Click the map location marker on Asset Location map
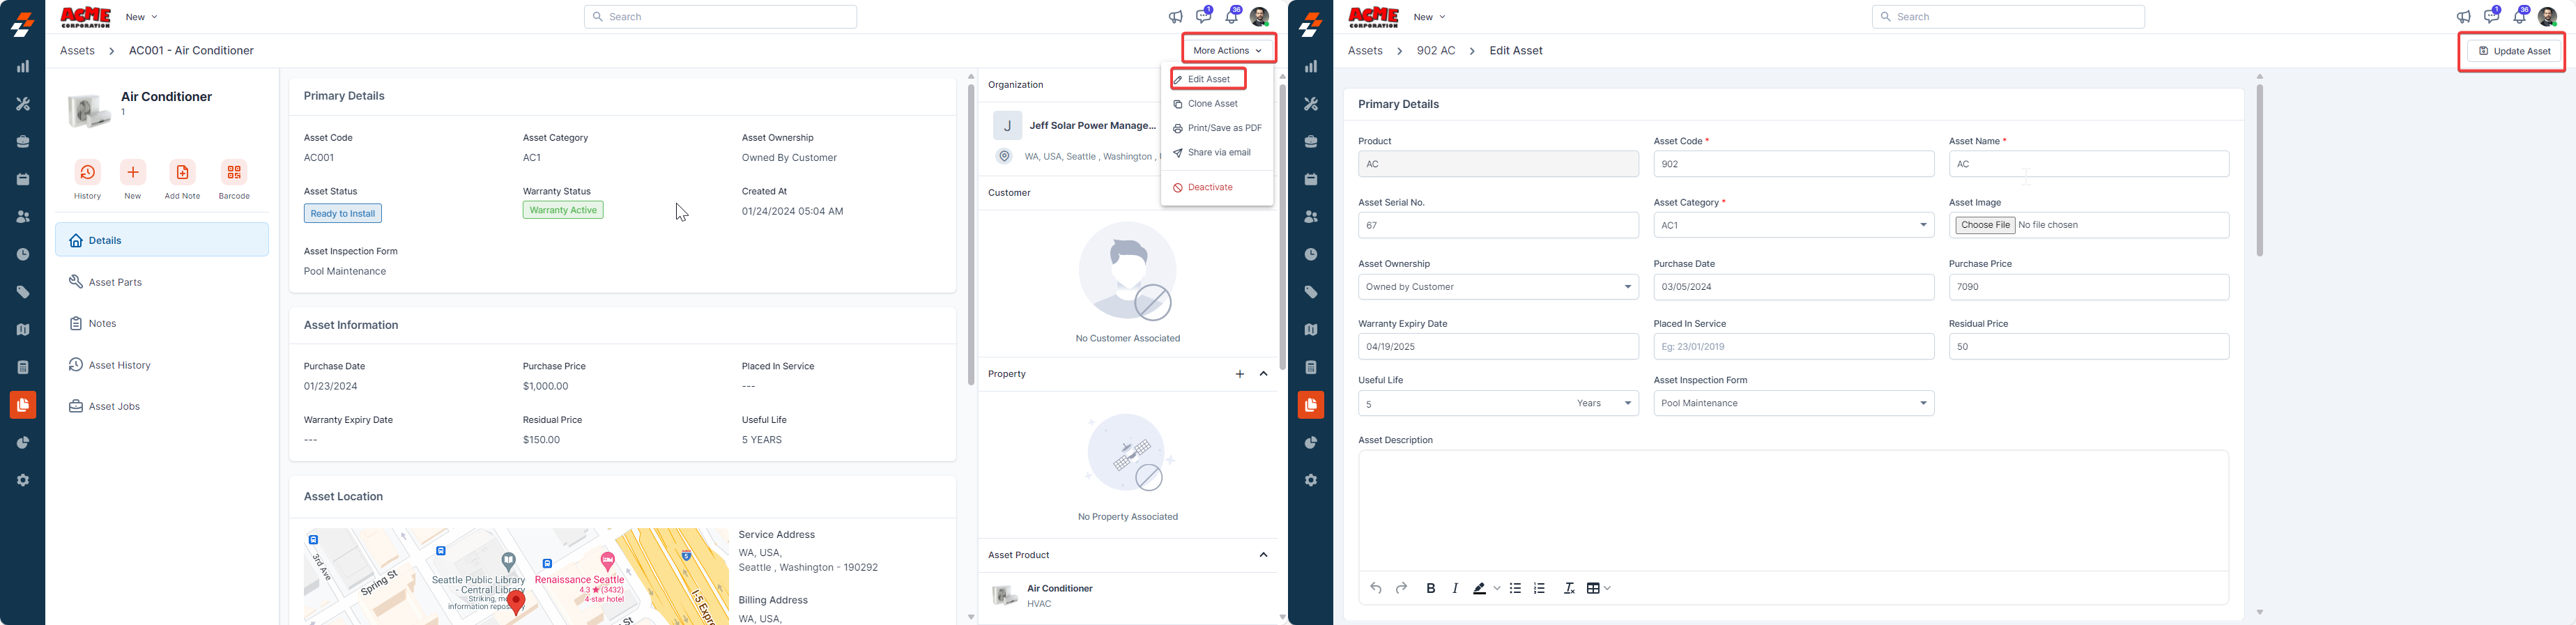This screenshot has width=2576, height=625. click(516, 602)
